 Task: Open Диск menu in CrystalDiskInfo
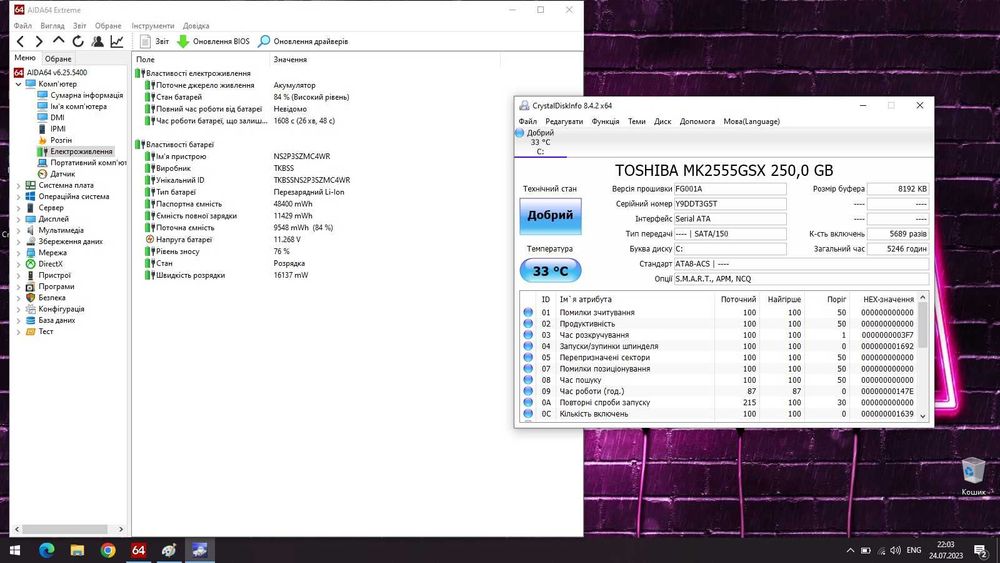(x=663, y=121)
